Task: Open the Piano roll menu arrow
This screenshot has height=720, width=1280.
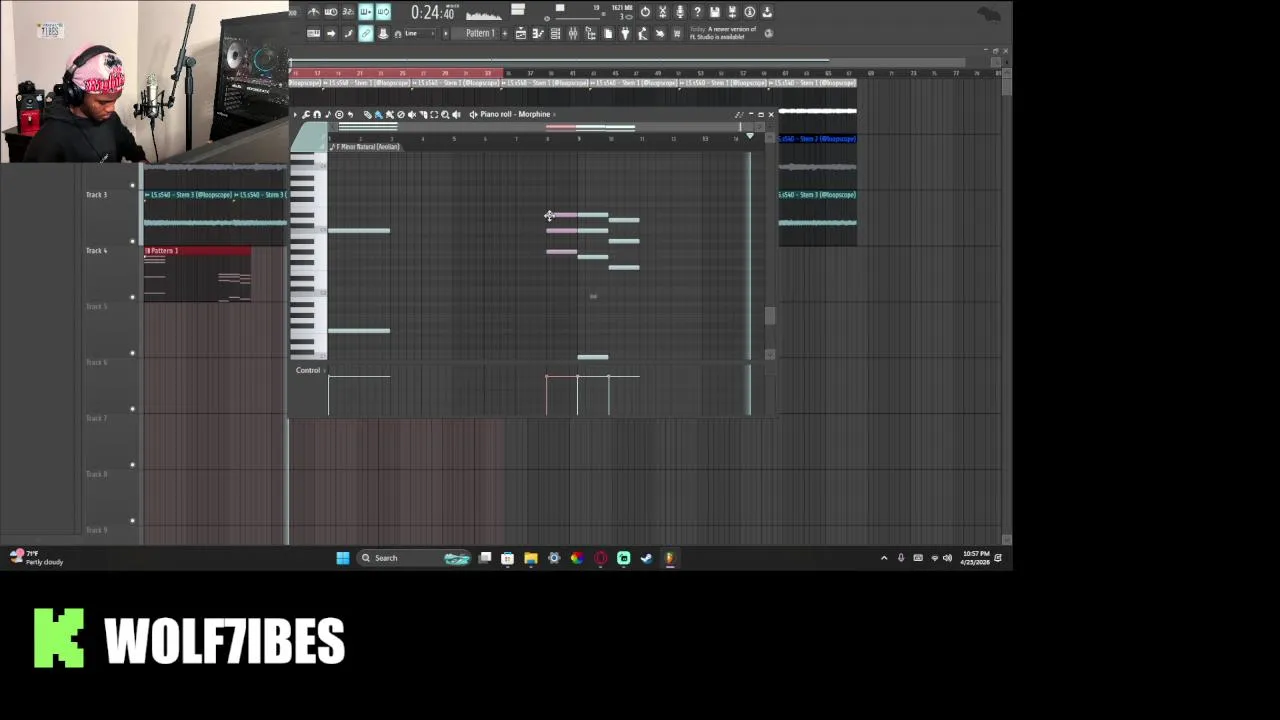Action: click(295, 114)
